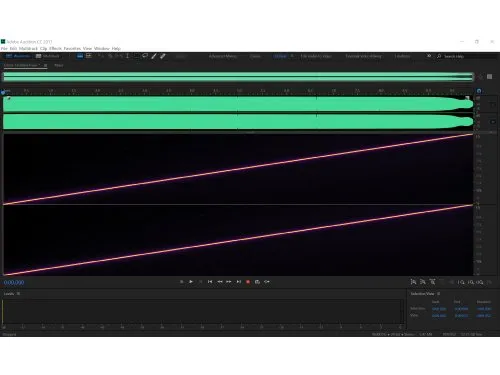
Task: Move playhead to previous marker
Action: [x=210, y=282]
